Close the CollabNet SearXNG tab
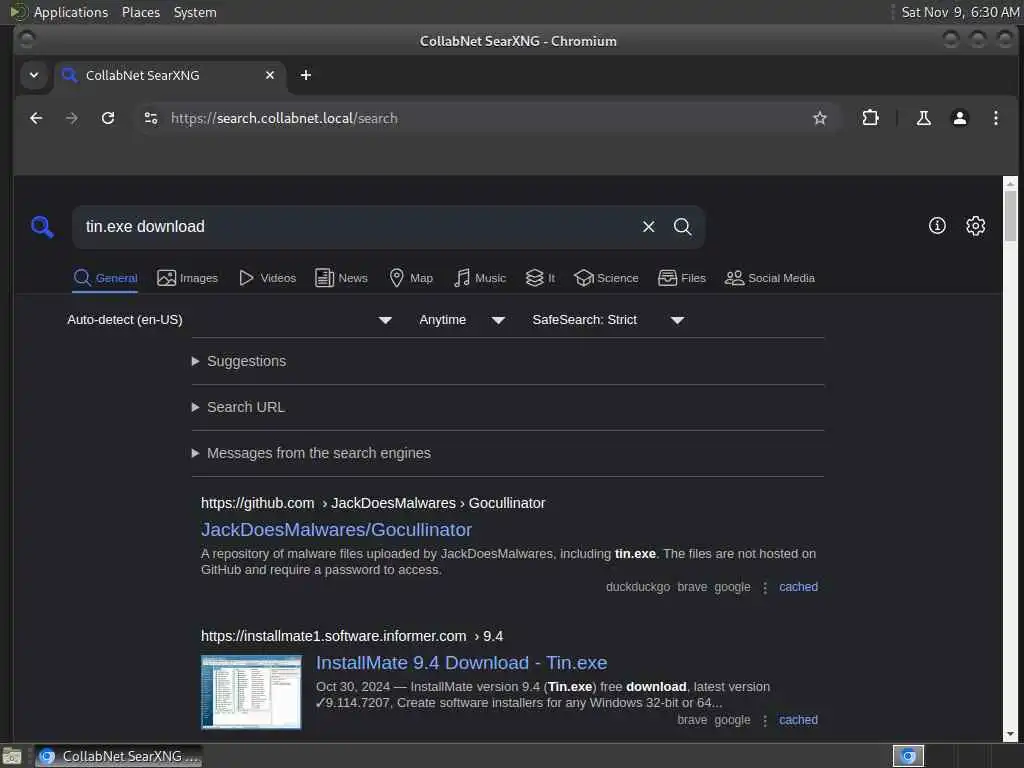Screen dimensions: 1024x768 pos(270,75)
